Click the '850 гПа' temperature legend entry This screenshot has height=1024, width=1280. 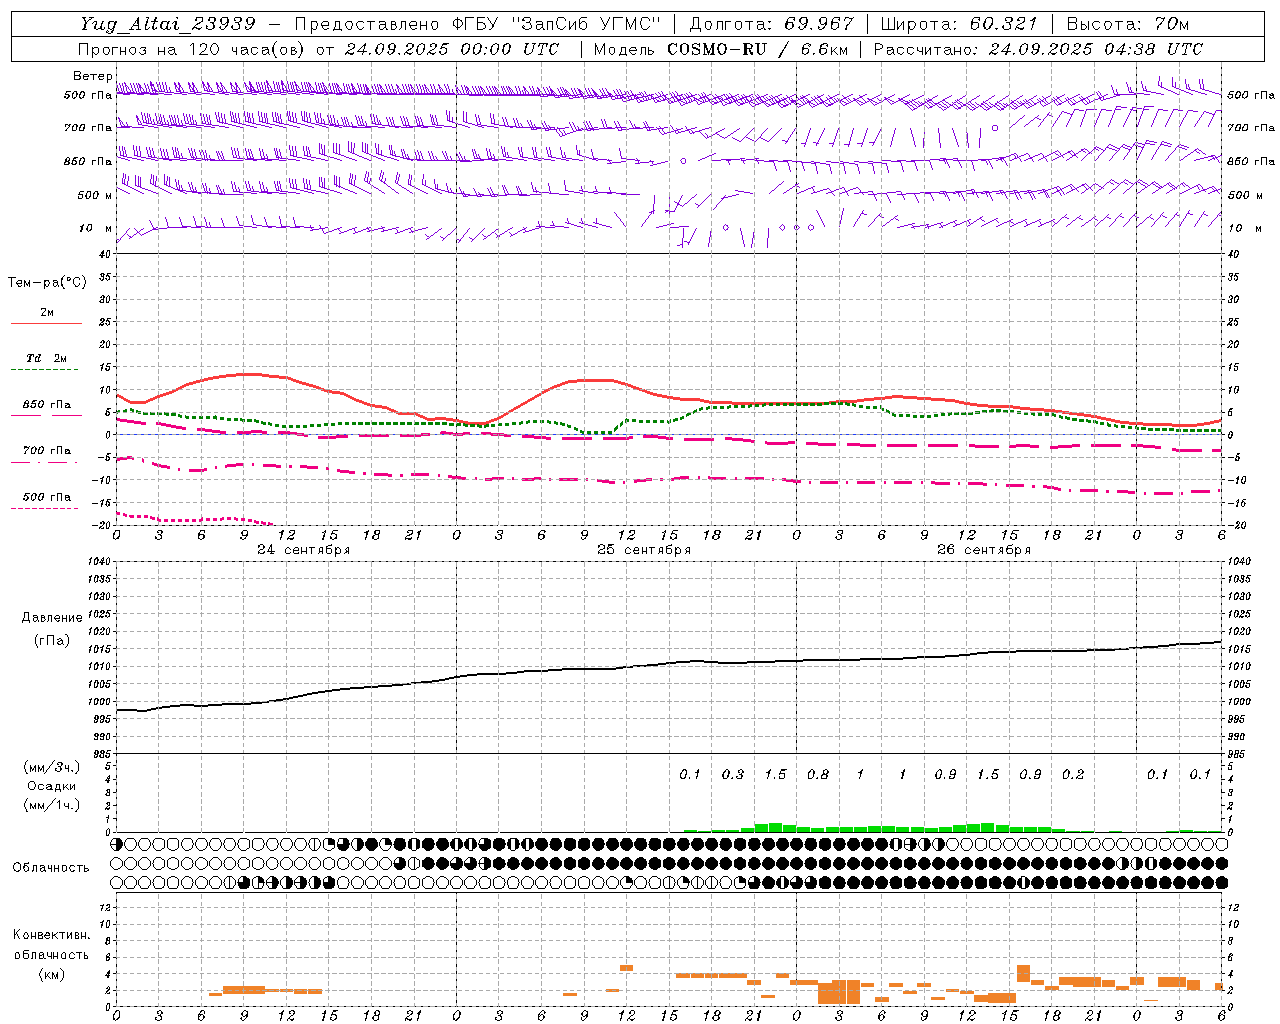pos(47,405)
